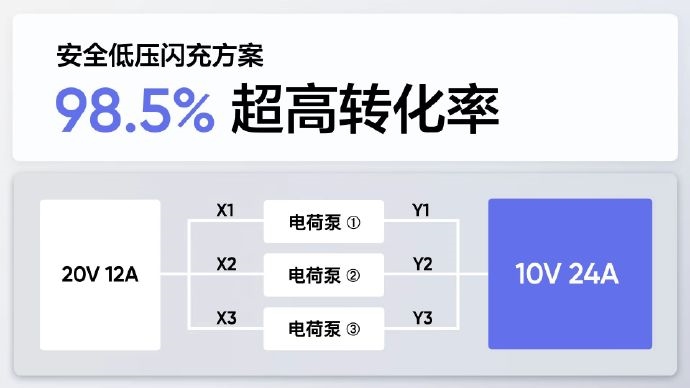Select the 电荷泵 ② block
The width and height of the screenshot is (690, 388).
[x=324, y=275]
